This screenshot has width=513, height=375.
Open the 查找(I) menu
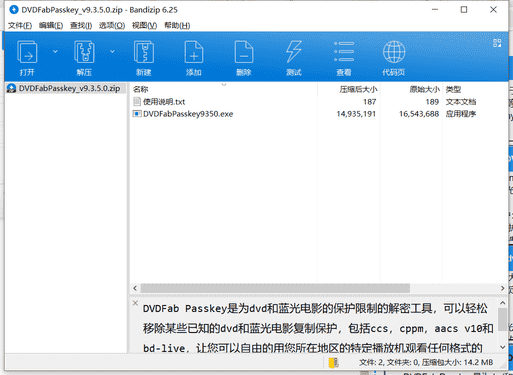81,25
